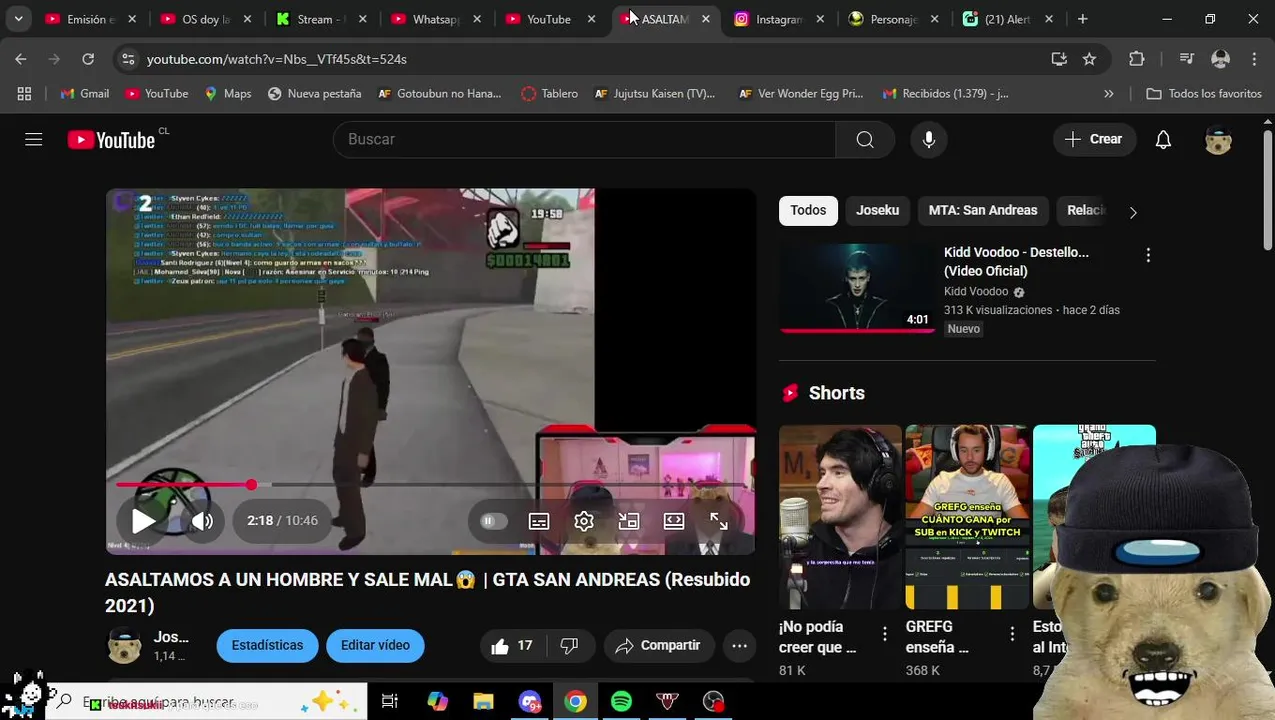This screenshot has height=720, width=1275.
Task: Open the YouTube guide hamburger menu
Action: 34,139
